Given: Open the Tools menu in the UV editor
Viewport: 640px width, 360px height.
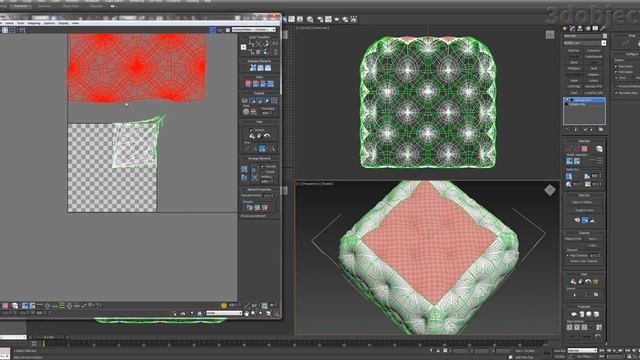Looking at the screenshot, I should tap(20, 23).
